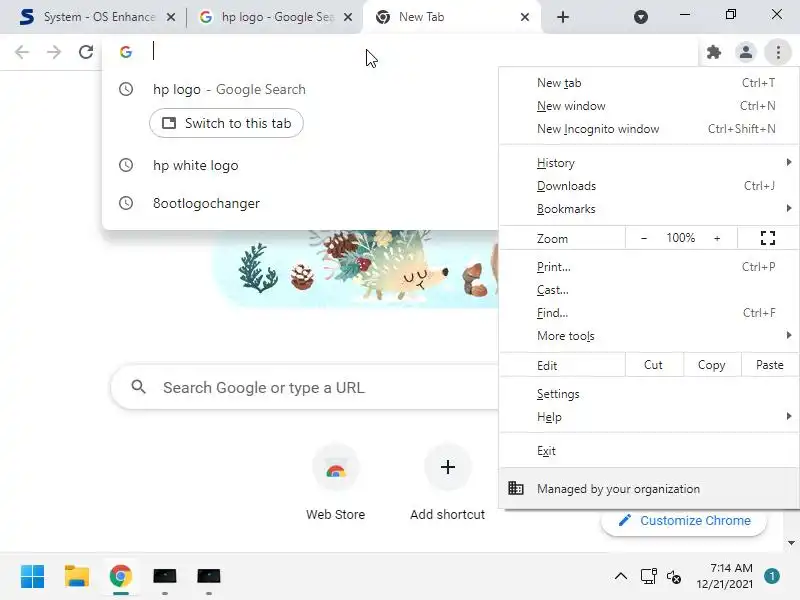This screenshot has height=600, width=800.
Task: Expand the Help submenu
Action: click(649, 417)
